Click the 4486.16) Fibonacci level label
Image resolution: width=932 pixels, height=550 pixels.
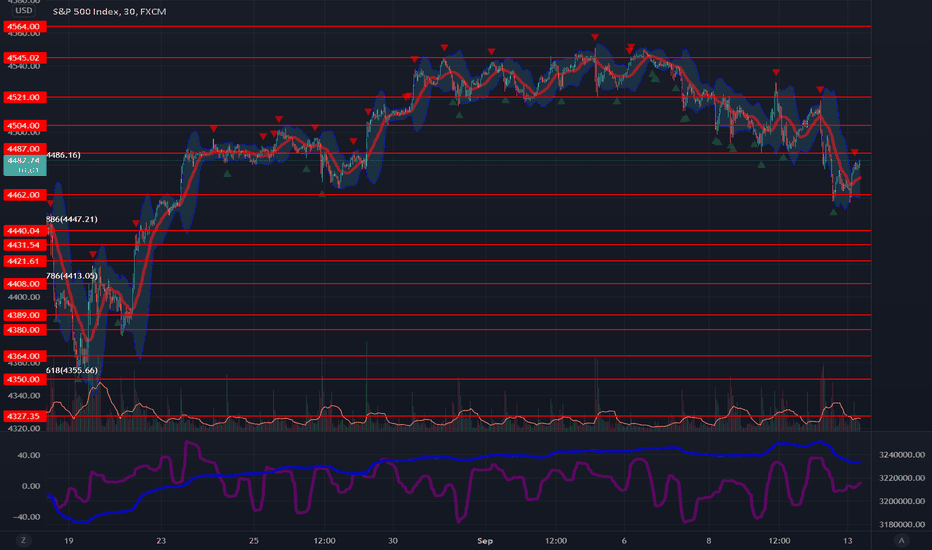click(63, 155)
